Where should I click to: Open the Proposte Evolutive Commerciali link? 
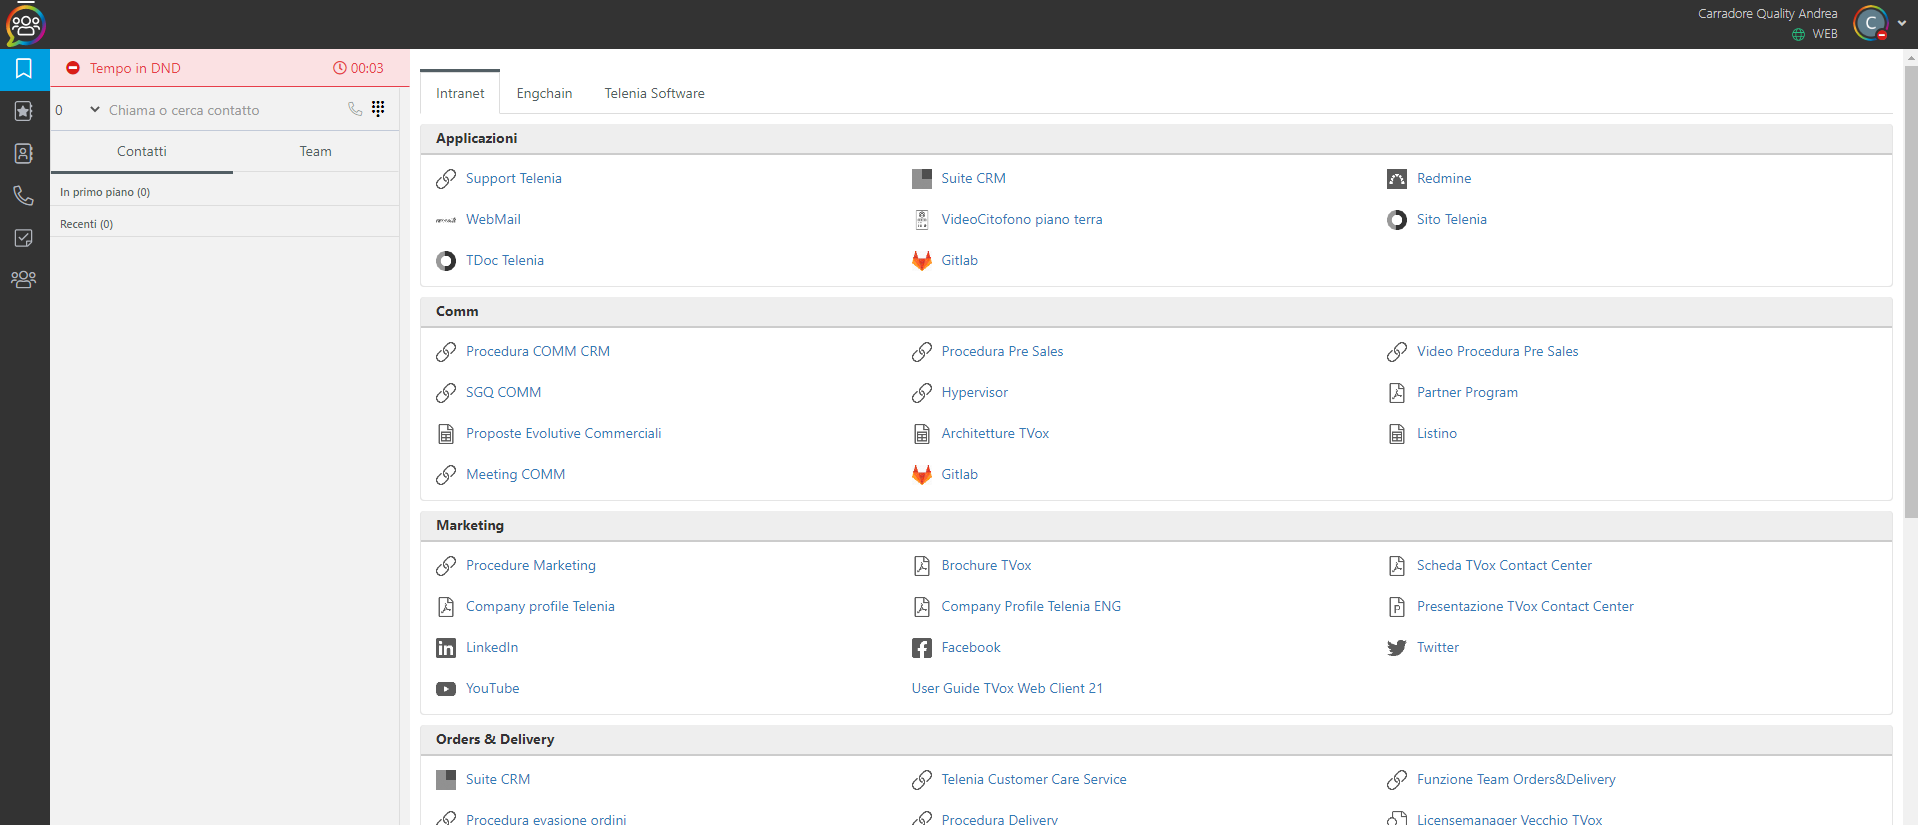pyautogui.click(x=564, y=434)
